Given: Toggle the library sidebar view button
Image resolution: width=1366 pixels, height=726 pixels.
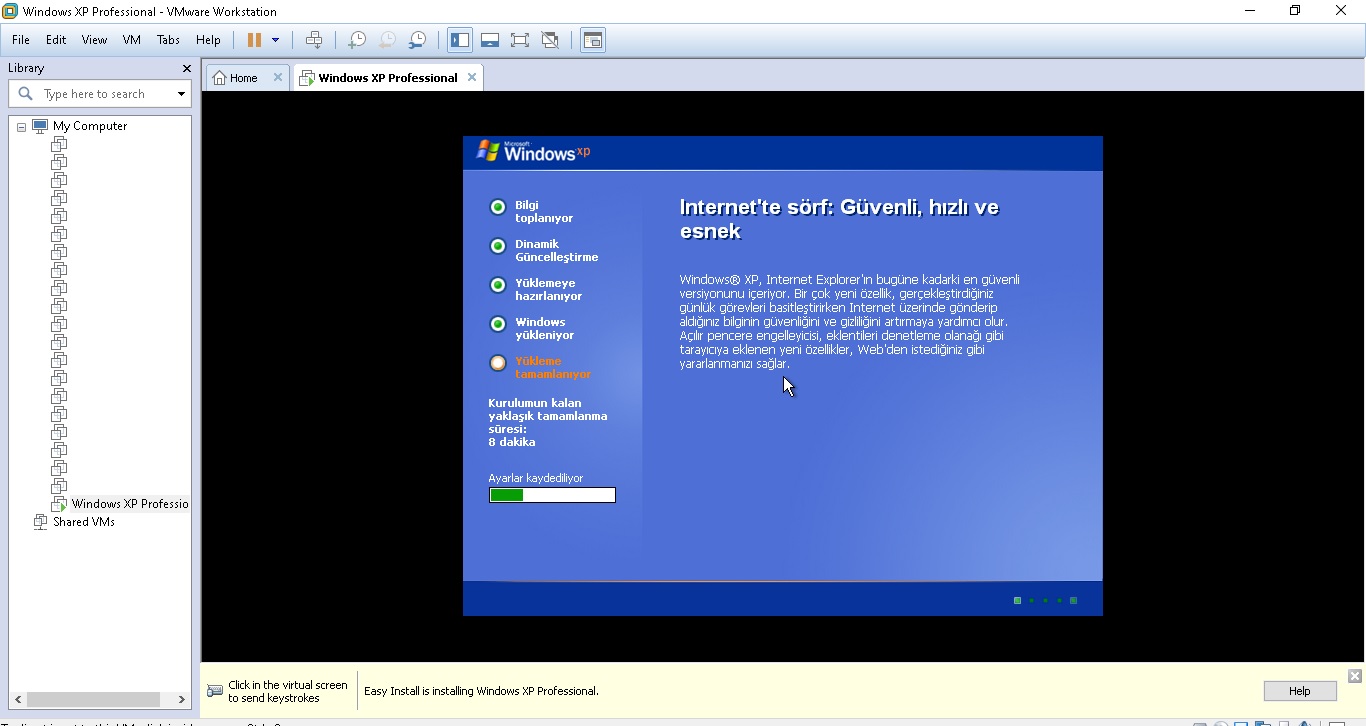Looking at the screenshot, I should (x=460, y=40).
